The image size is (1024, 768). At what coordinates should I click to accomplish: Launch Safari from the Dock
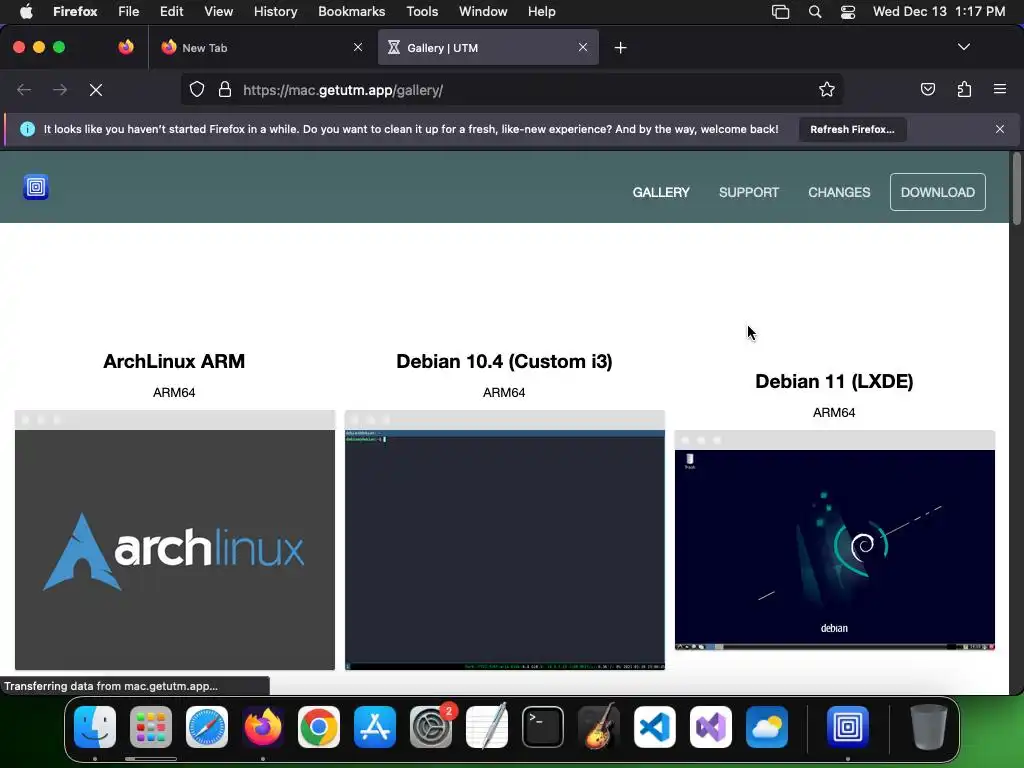[207, 727]
